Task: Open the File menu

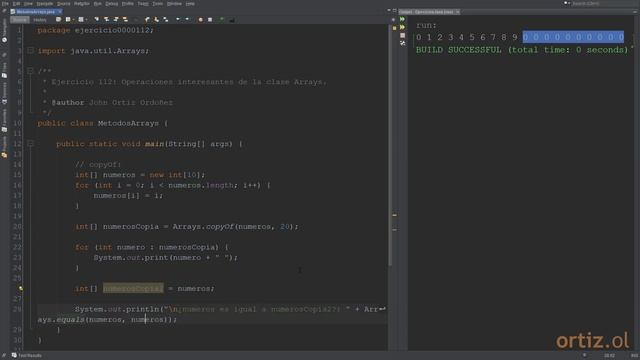Action: [x=5, y=4]
